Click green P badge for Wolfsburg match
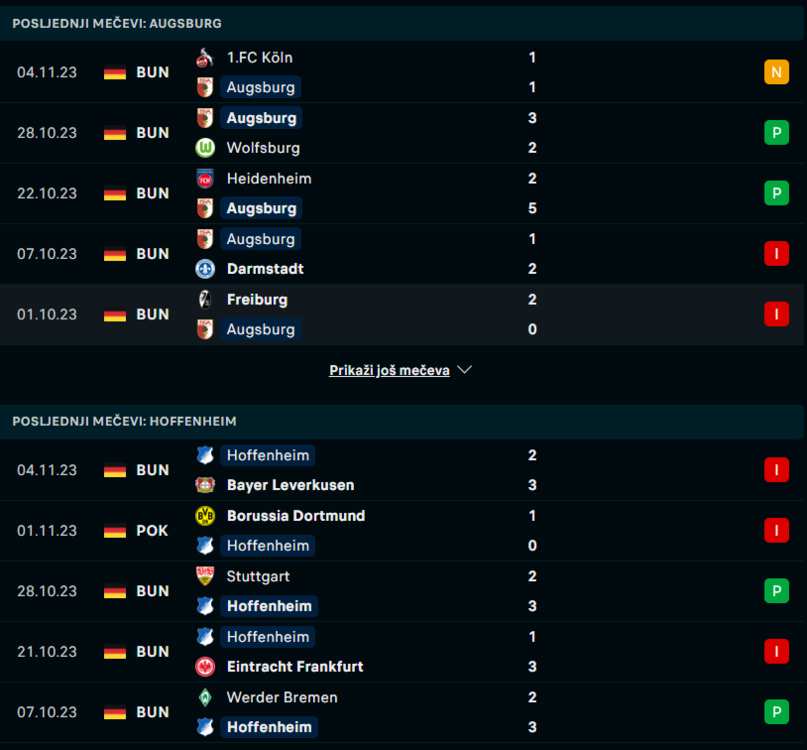807x750 pixels. (x=776, y=133)
